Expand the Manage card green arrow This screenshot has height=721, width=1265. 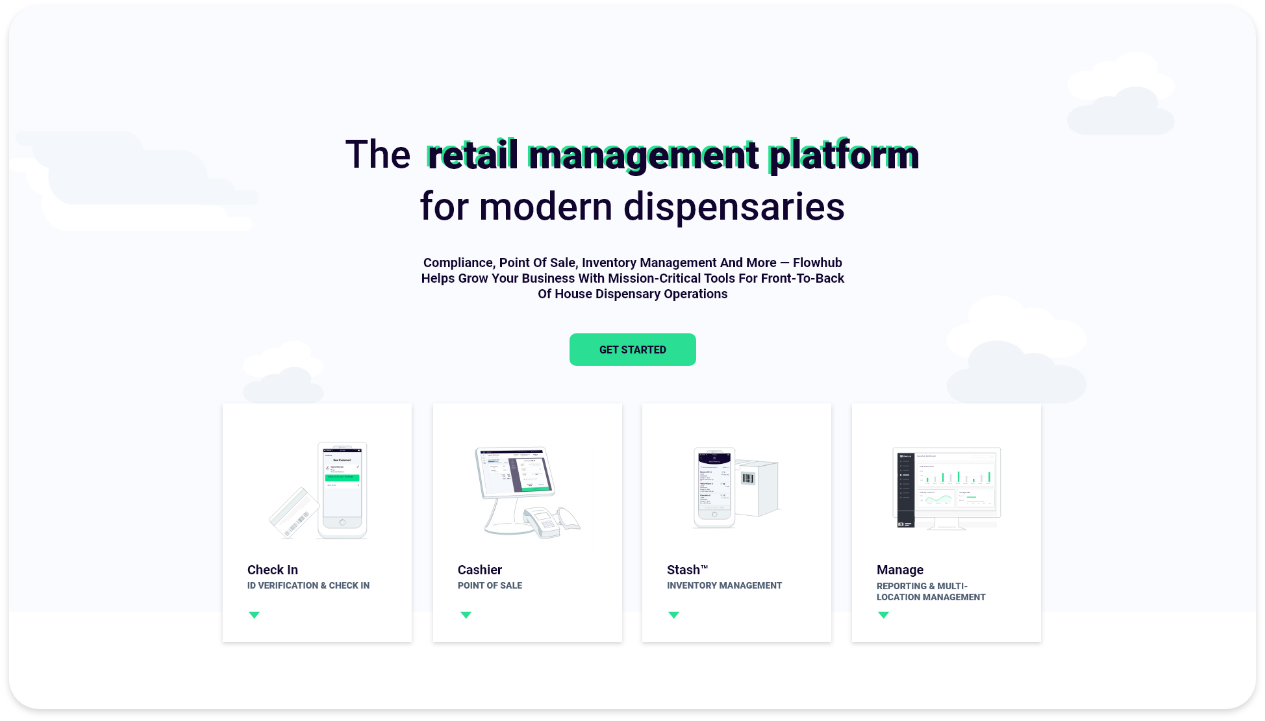pos(883,615)
